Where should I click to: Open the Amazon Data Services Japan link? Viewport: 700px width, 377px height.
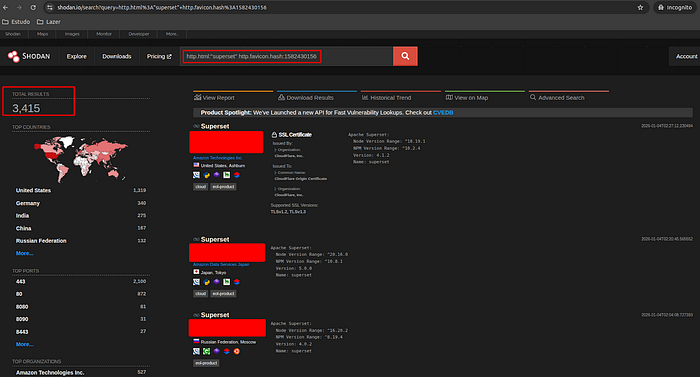tap(221, 264)
